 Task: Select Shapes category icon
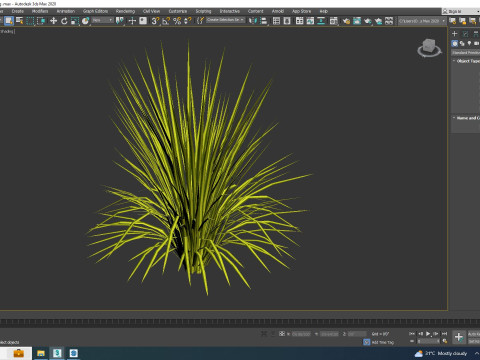point(462,43)
